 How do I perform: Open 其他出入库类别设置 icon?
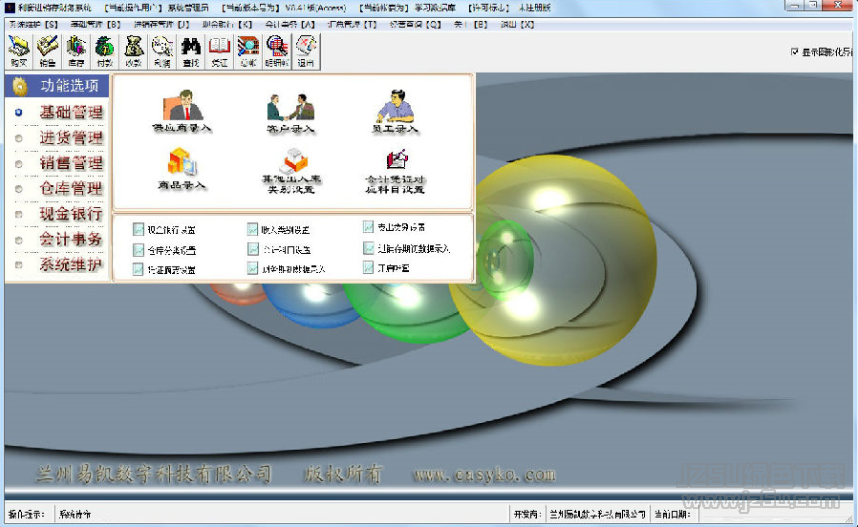pyautogui.click(x=292, y=171)
